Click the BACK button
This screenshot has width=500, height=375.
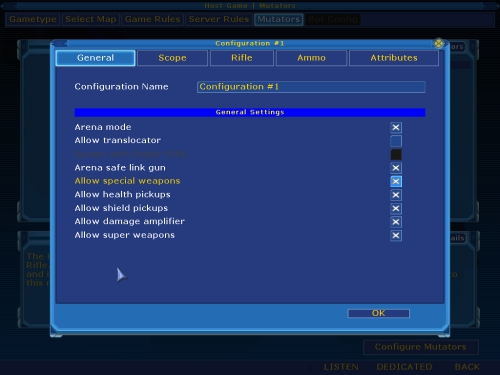point(467,367)
